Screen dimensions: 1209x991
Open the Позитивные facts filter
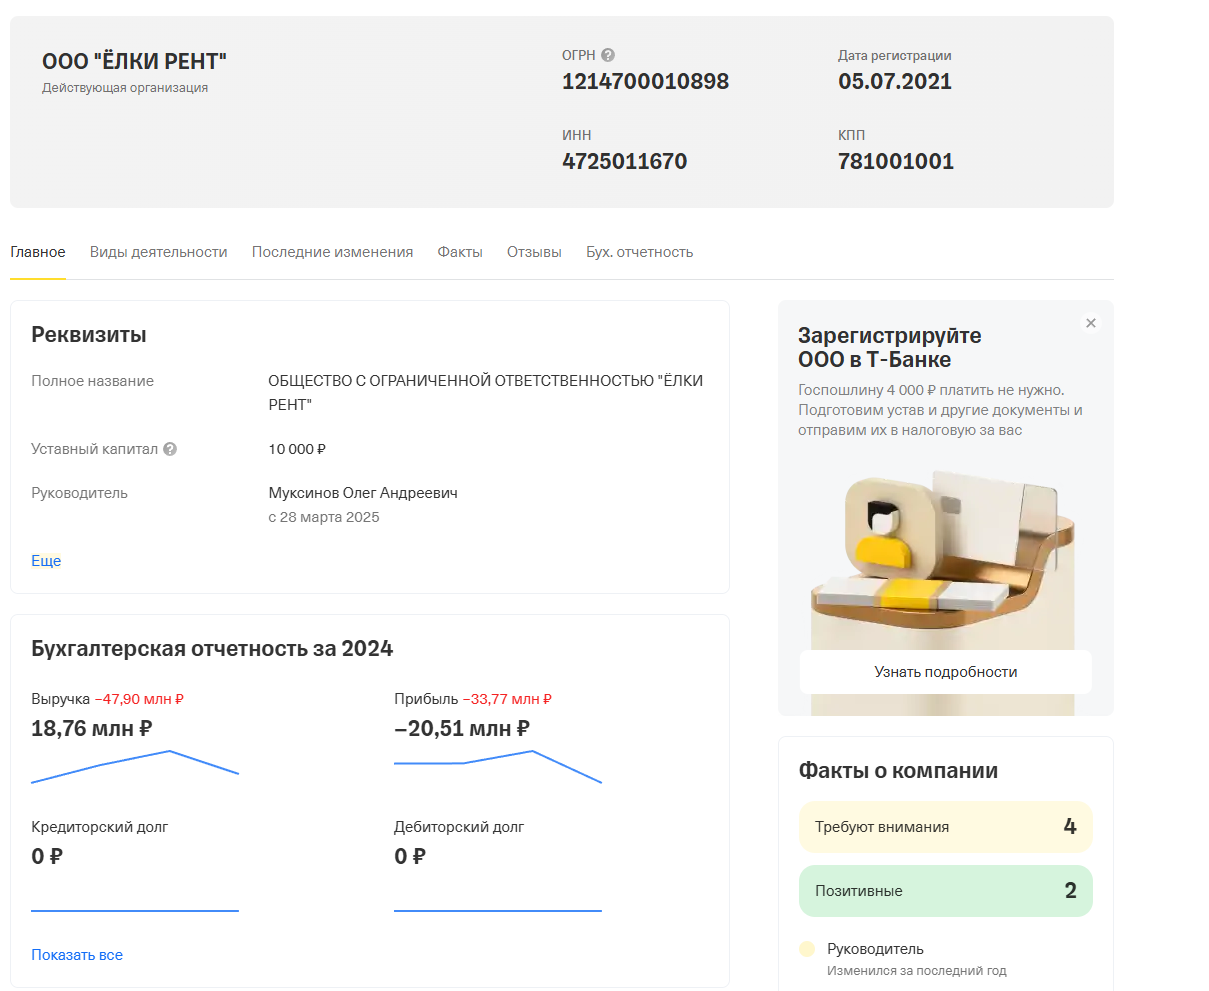(x=945, y=891)
